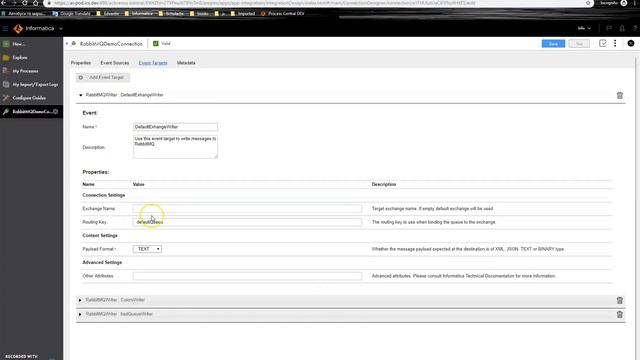
Task: Delete the badQueueWriter event target
Action: tap(620, 314)
